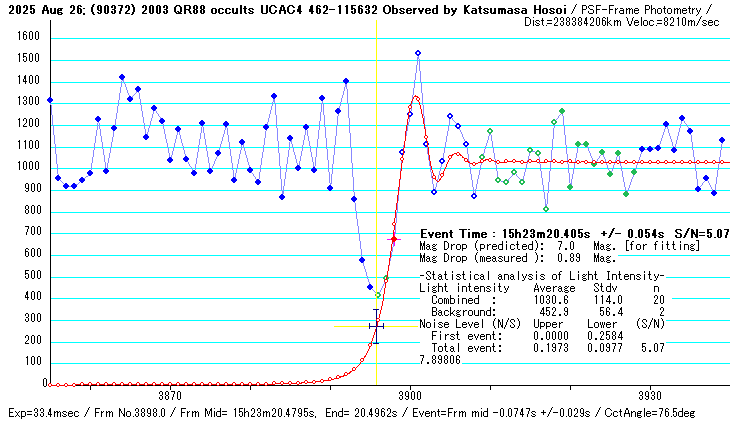Click the black error bar cross

click(x=376, y=326)
